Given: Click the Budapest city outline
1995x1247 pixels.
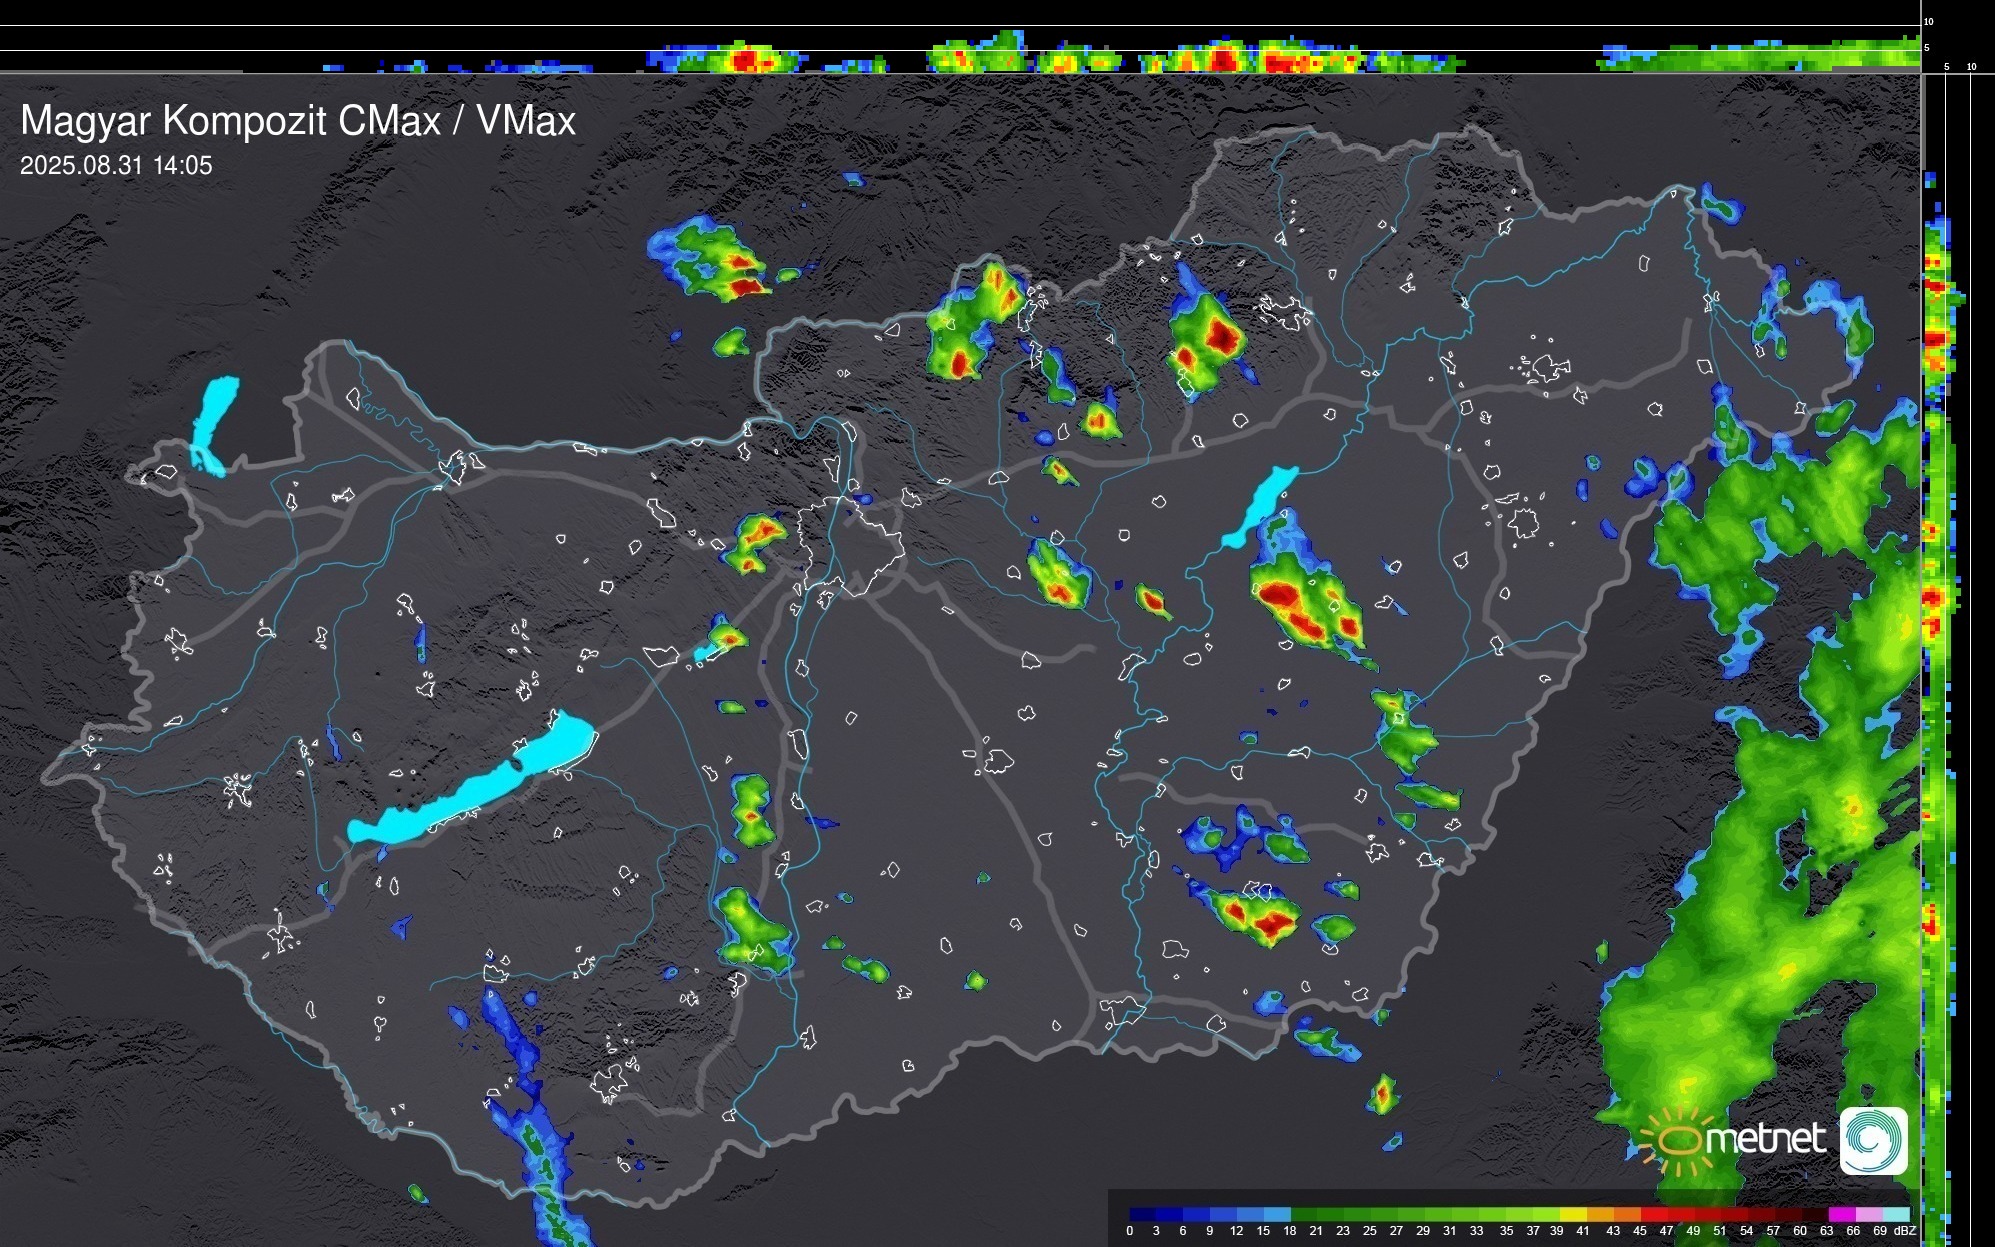Looking at the screenshot, I should pos(850,545).
